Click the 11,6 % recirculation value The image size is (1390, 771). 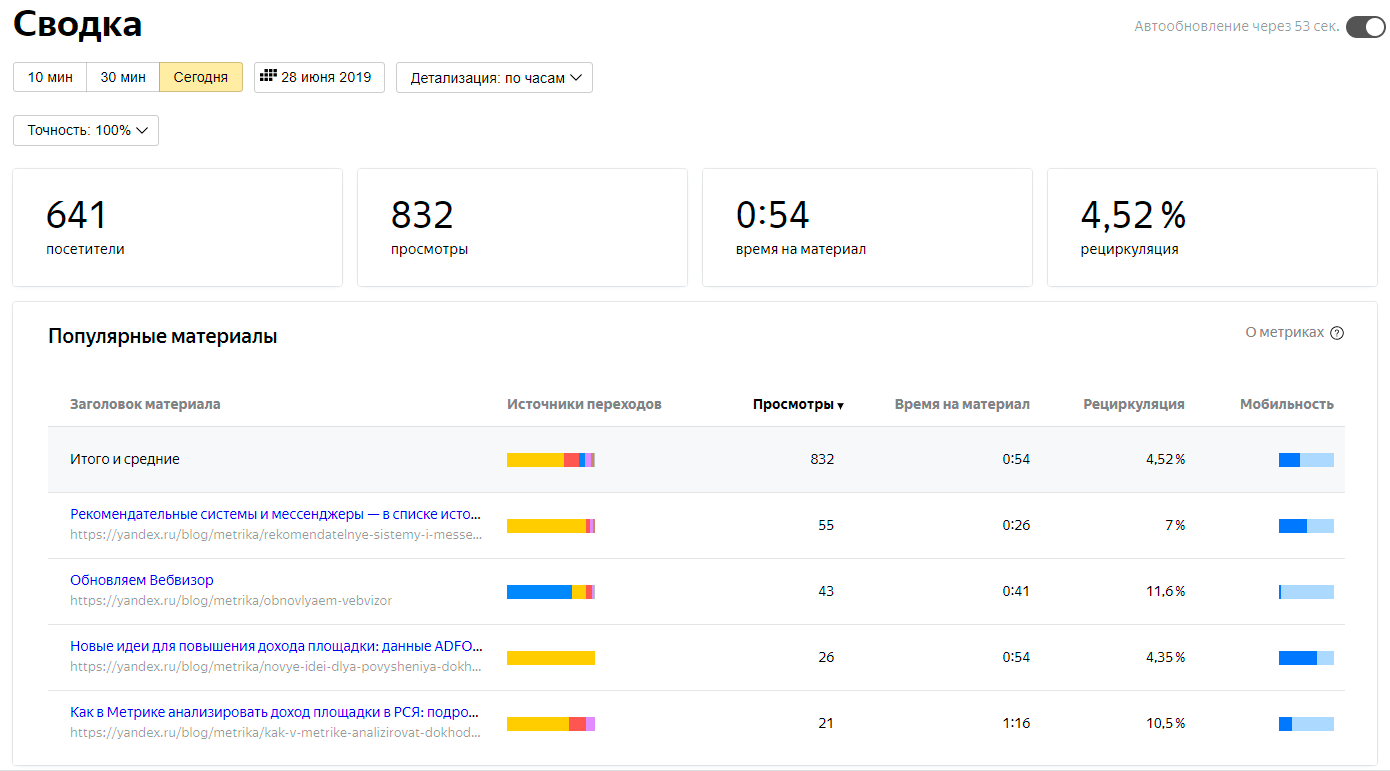(1165, 592)
